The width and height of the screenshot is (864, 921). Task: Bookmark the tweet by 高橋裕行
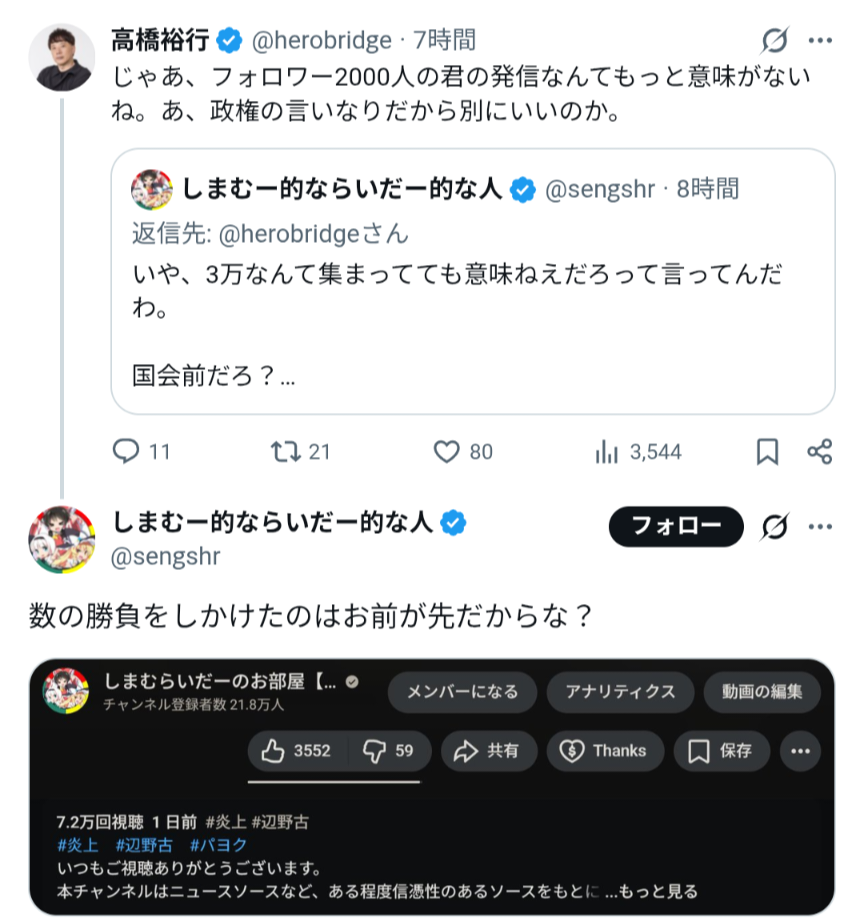(767, 452)
